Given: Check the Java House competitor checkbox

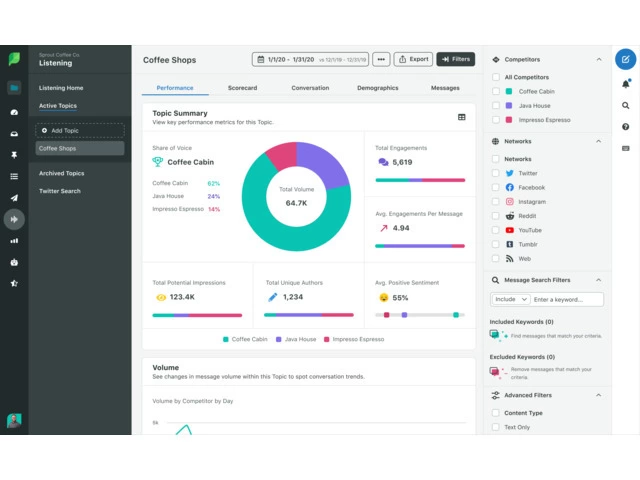Looking at the screenshot, I should click(x=496, y=106).
